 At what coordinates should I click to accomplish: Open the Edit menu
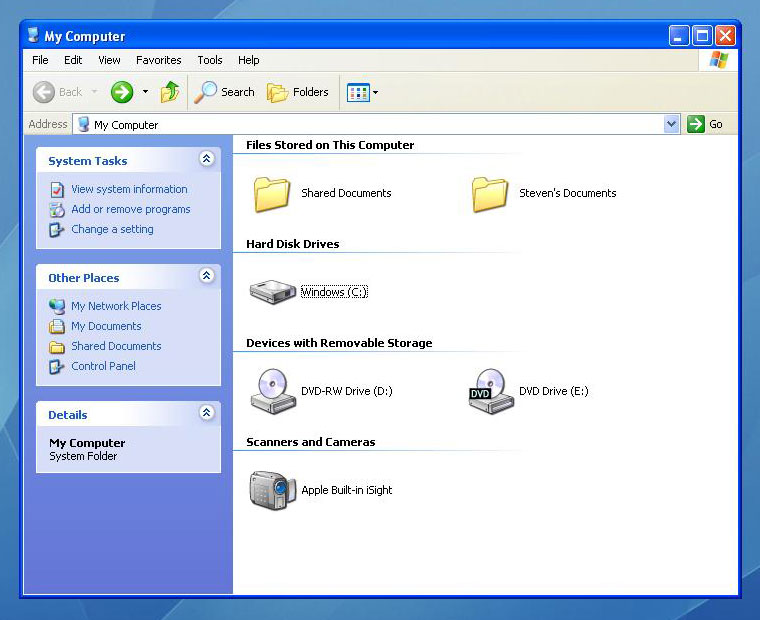(x=73, y=60)
